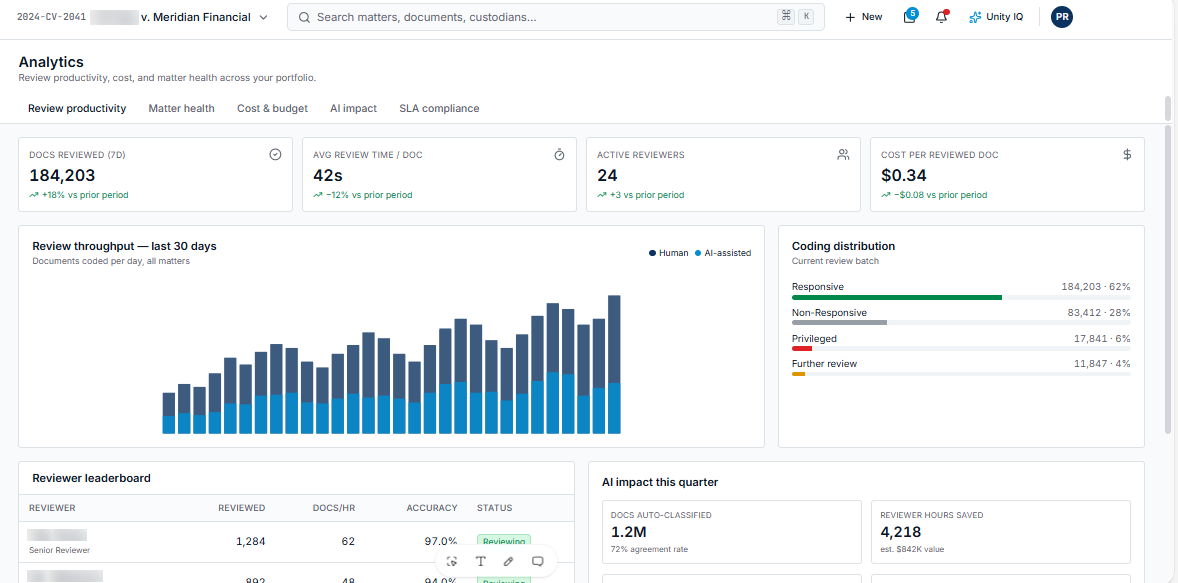The image size is (1178, 583).
Task: Select the comment tool in floating toolbar
Action: [x=538, y=561]
